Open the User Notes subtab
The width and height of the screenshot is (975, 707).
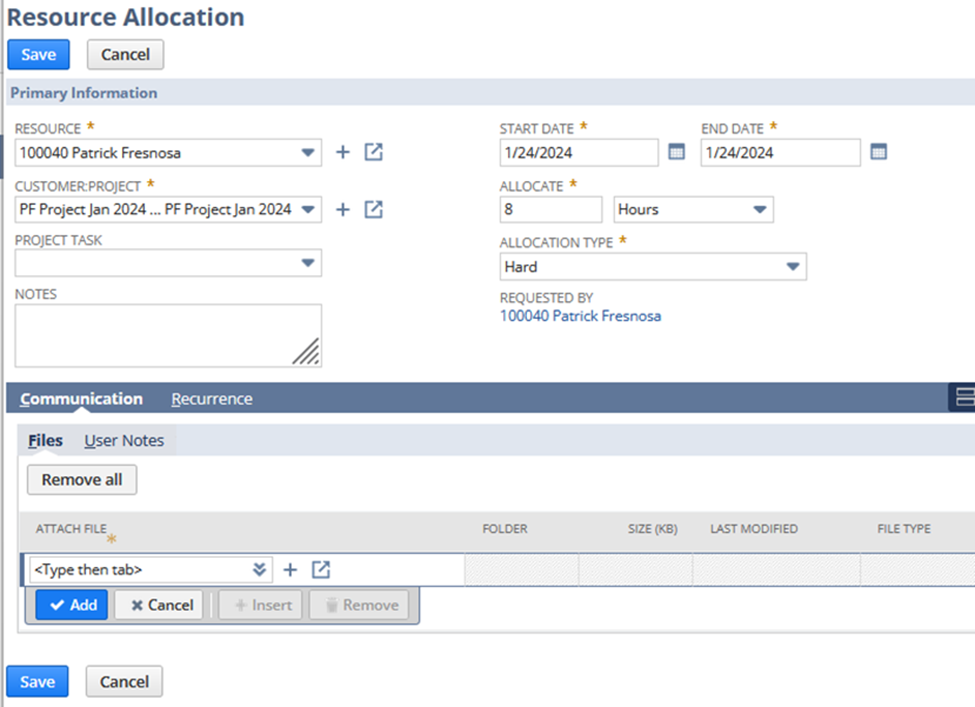[124, 441]
